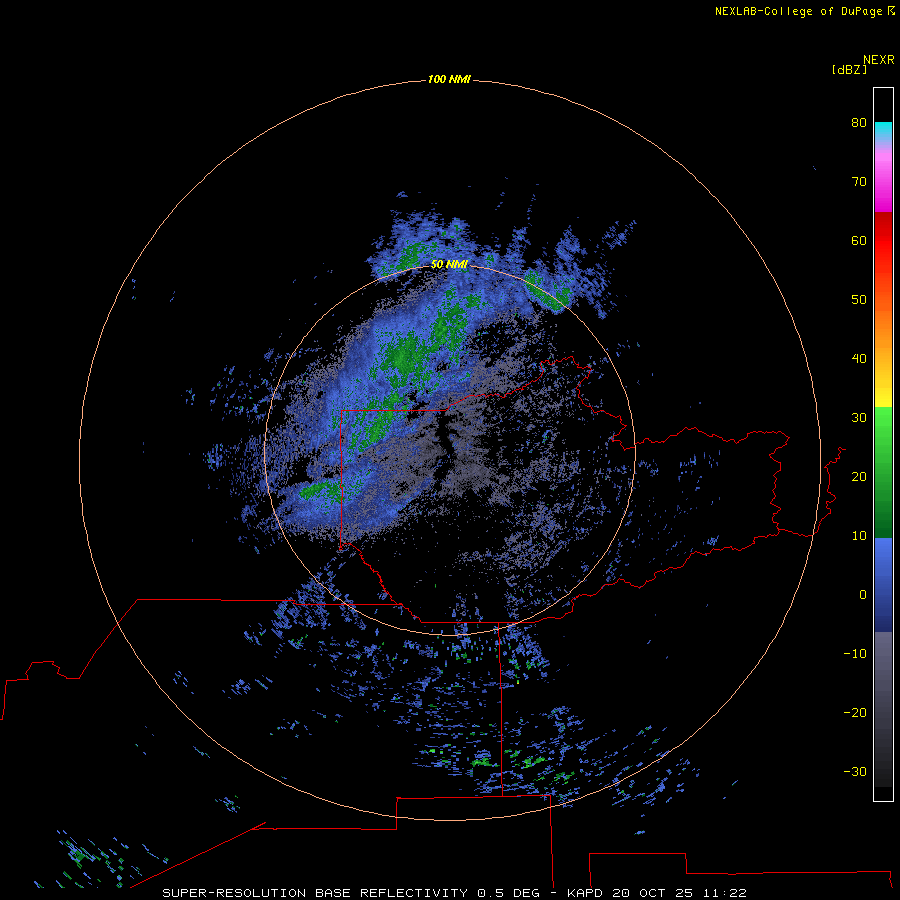Click the 0 dBZ scale value
Image resolution: width=900 pixels, height=900 pixels.
click(863, 595)
